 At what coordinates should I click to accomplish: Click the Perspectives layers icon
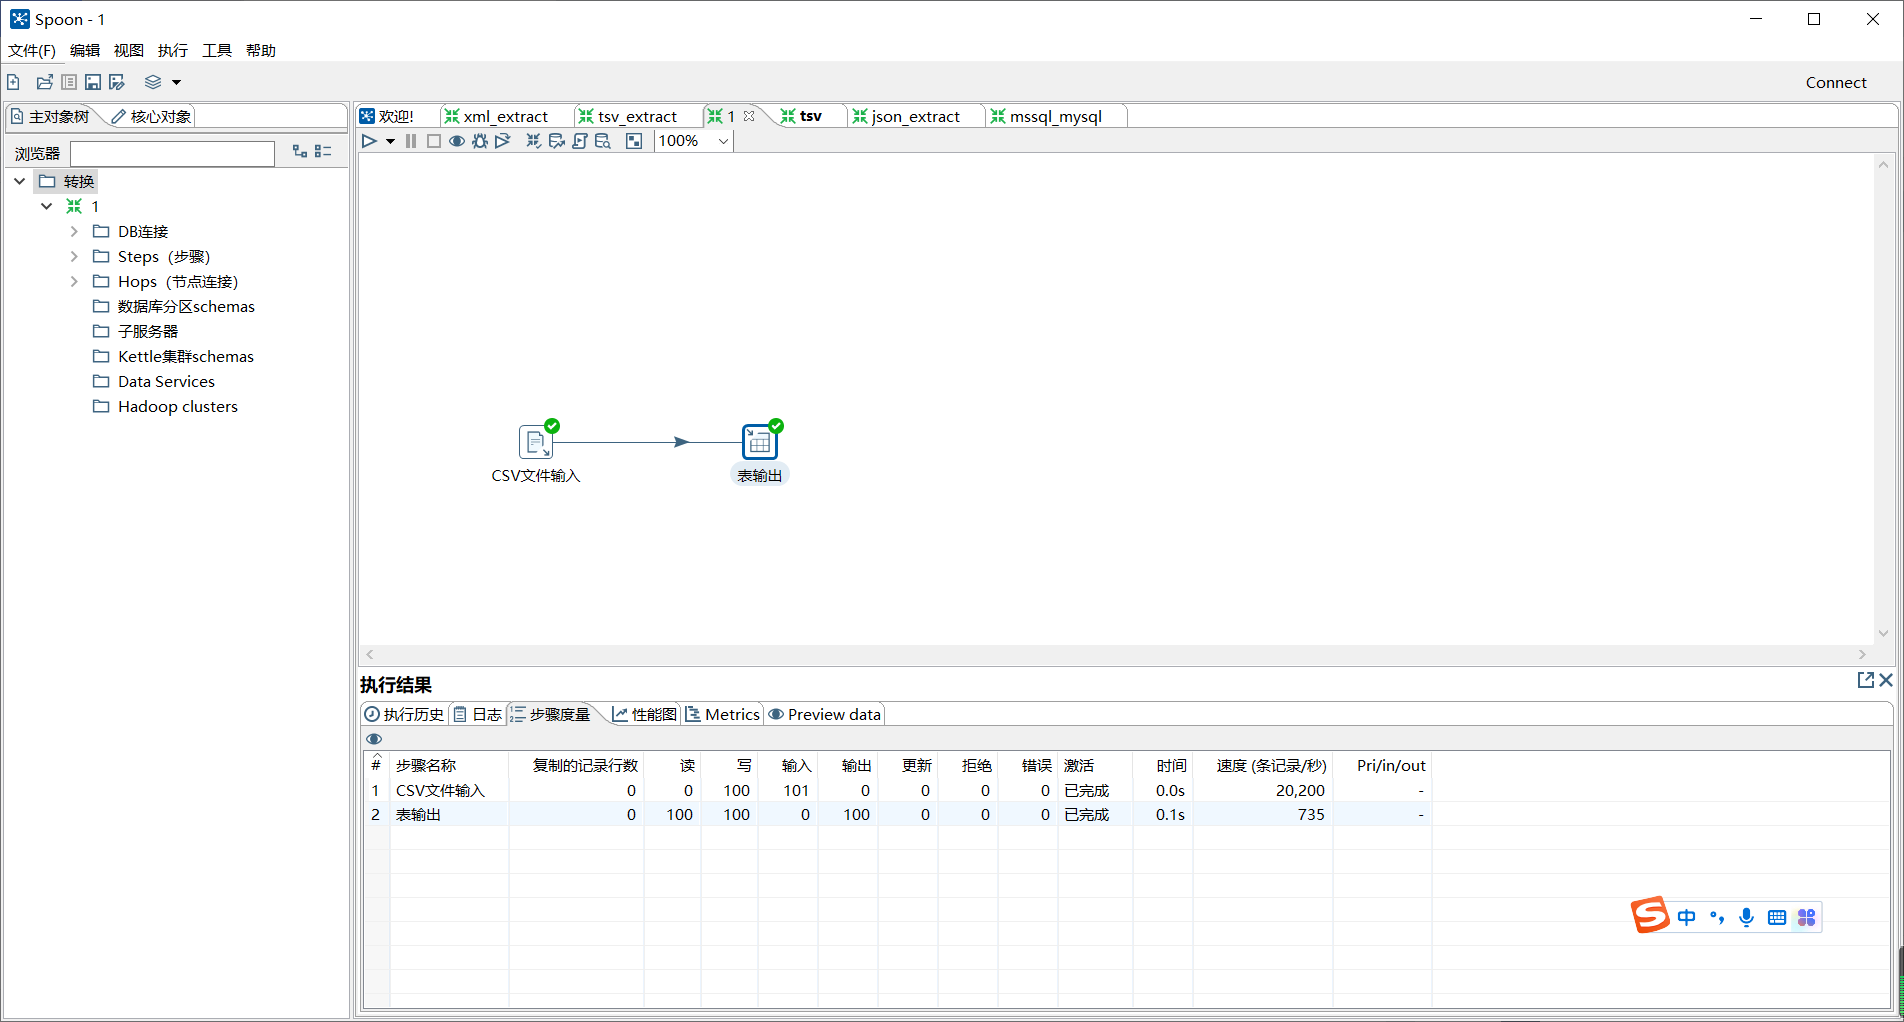tap(153, 82)
